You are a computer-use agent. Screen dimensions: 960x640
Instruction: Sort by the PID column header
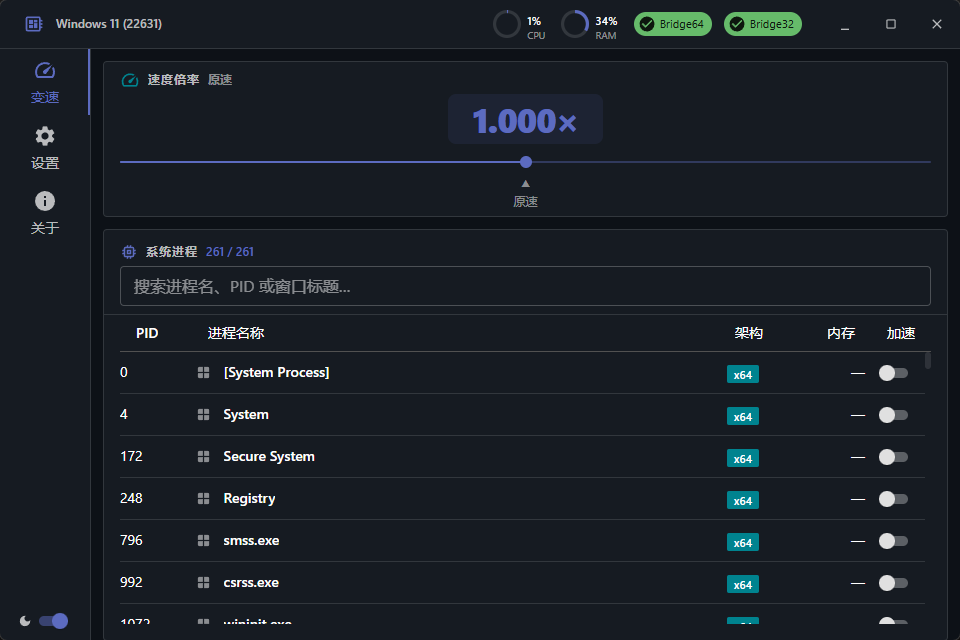(x=147, y=333)
